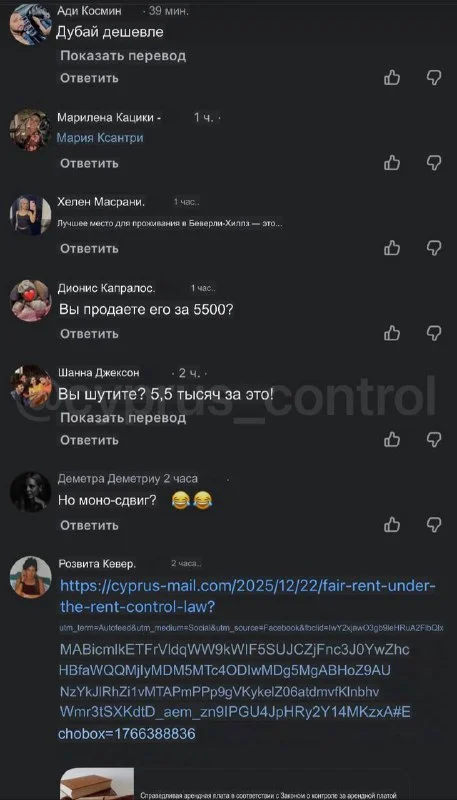
Task: Like Дионис Капралос's comment about 5500
Action: pos(392,334)
